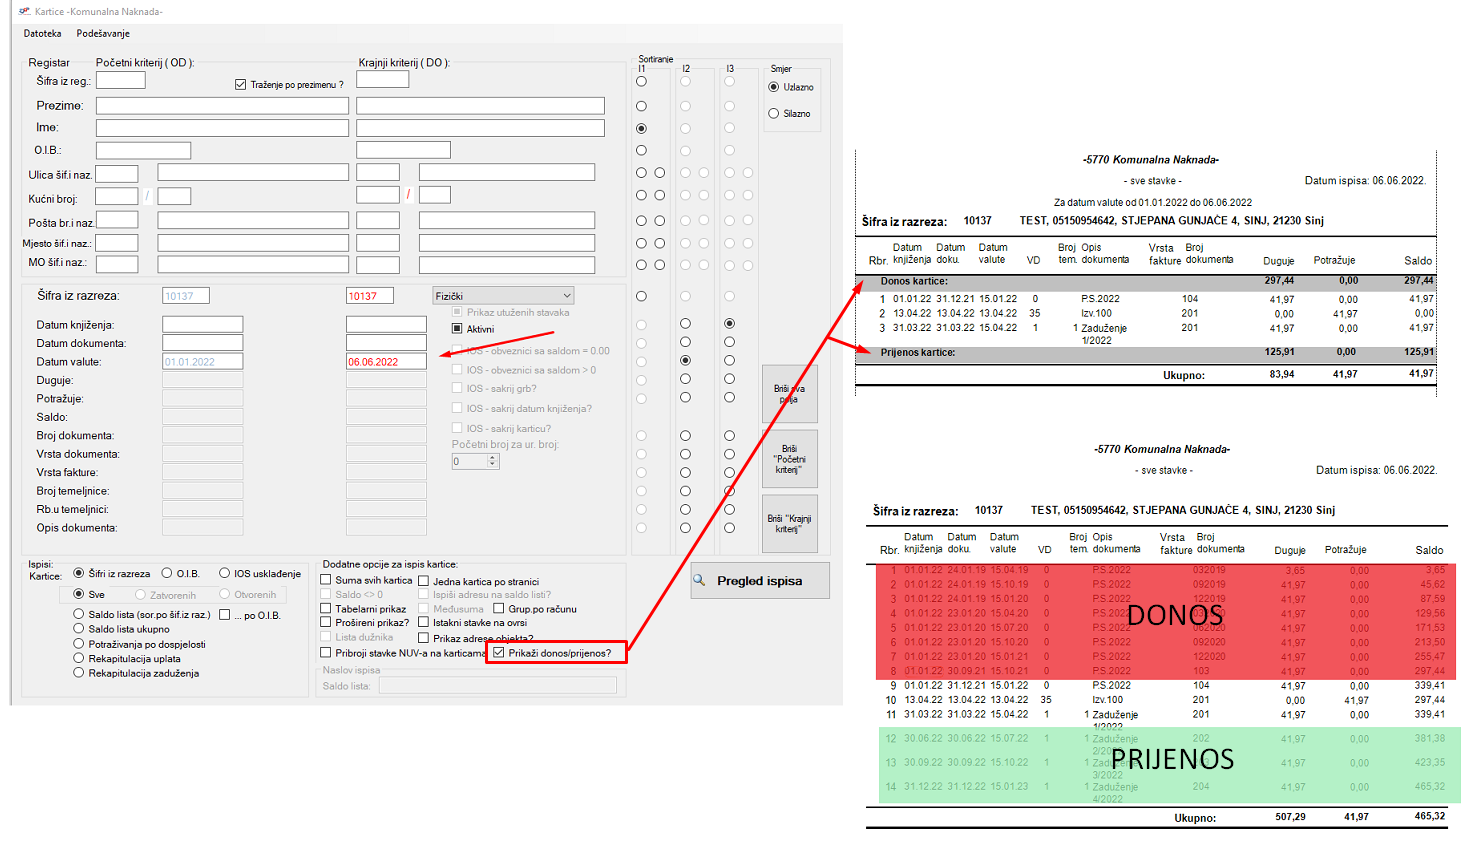
Task: Click the 'Briši "Krajnji kriterij"' button
Action: [789, 524]
